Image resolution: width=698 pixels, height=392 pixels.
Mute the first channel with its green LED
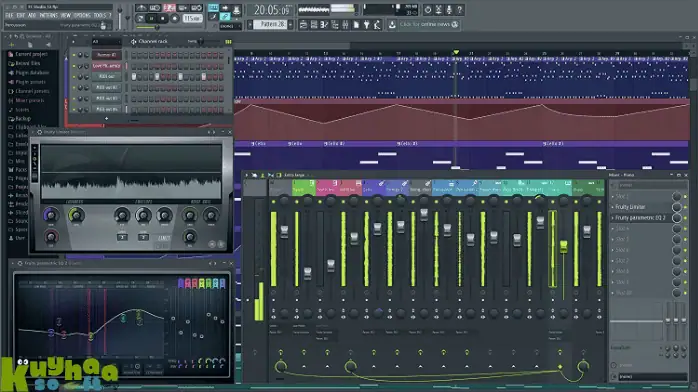(73, 55)
